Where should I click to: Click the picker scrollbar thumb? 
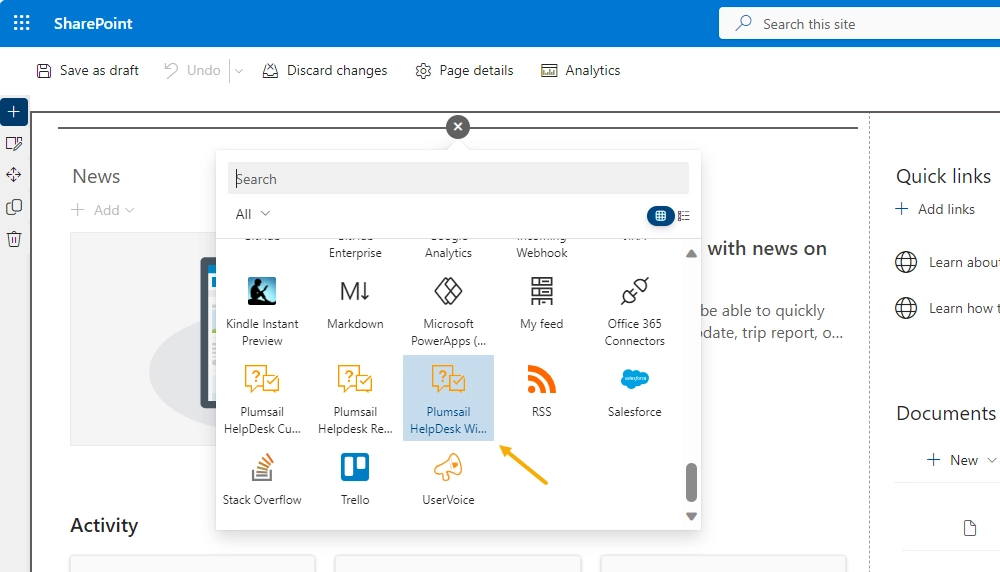[x=691, y=482]
